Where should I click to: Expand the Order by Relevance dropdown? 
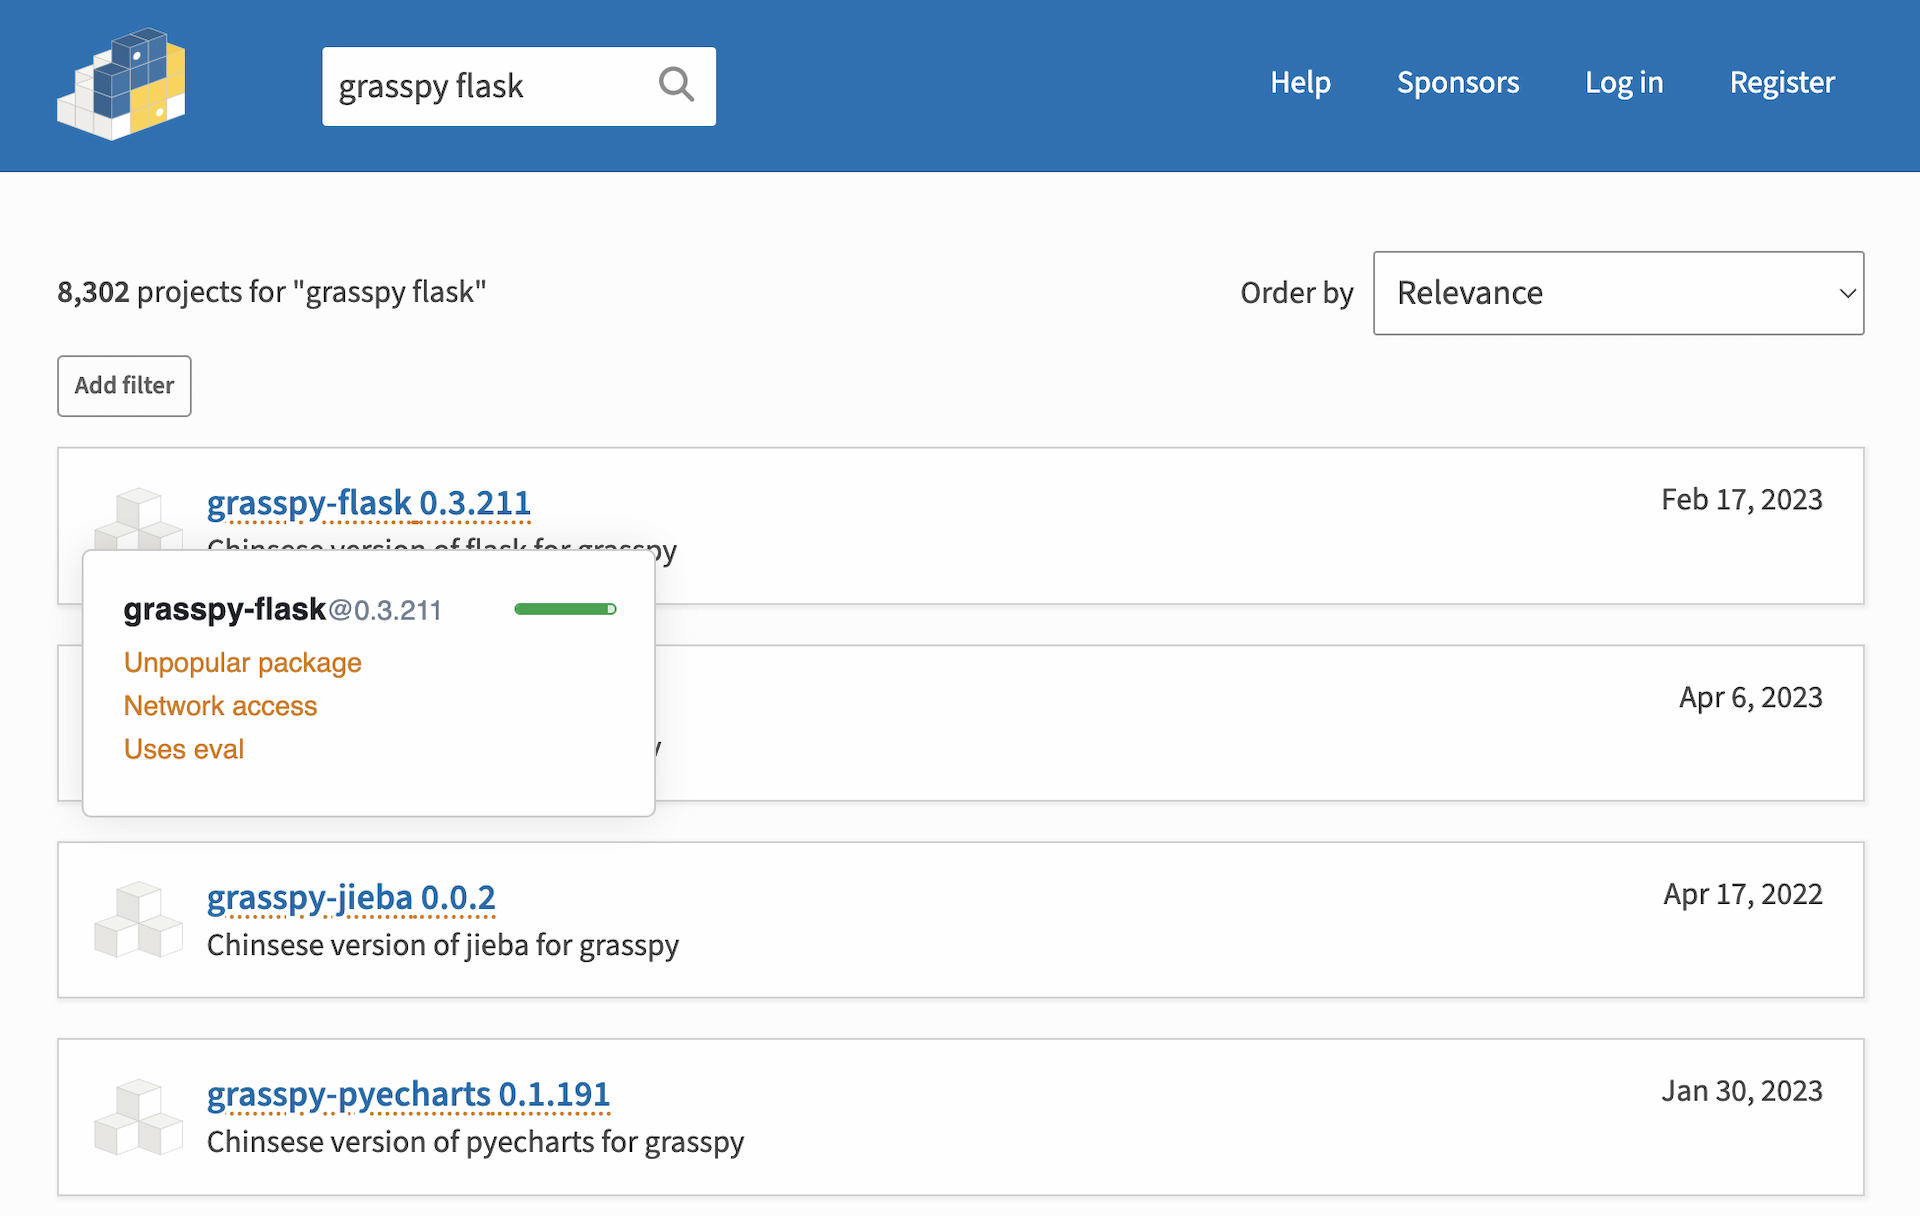(1618, 293)
